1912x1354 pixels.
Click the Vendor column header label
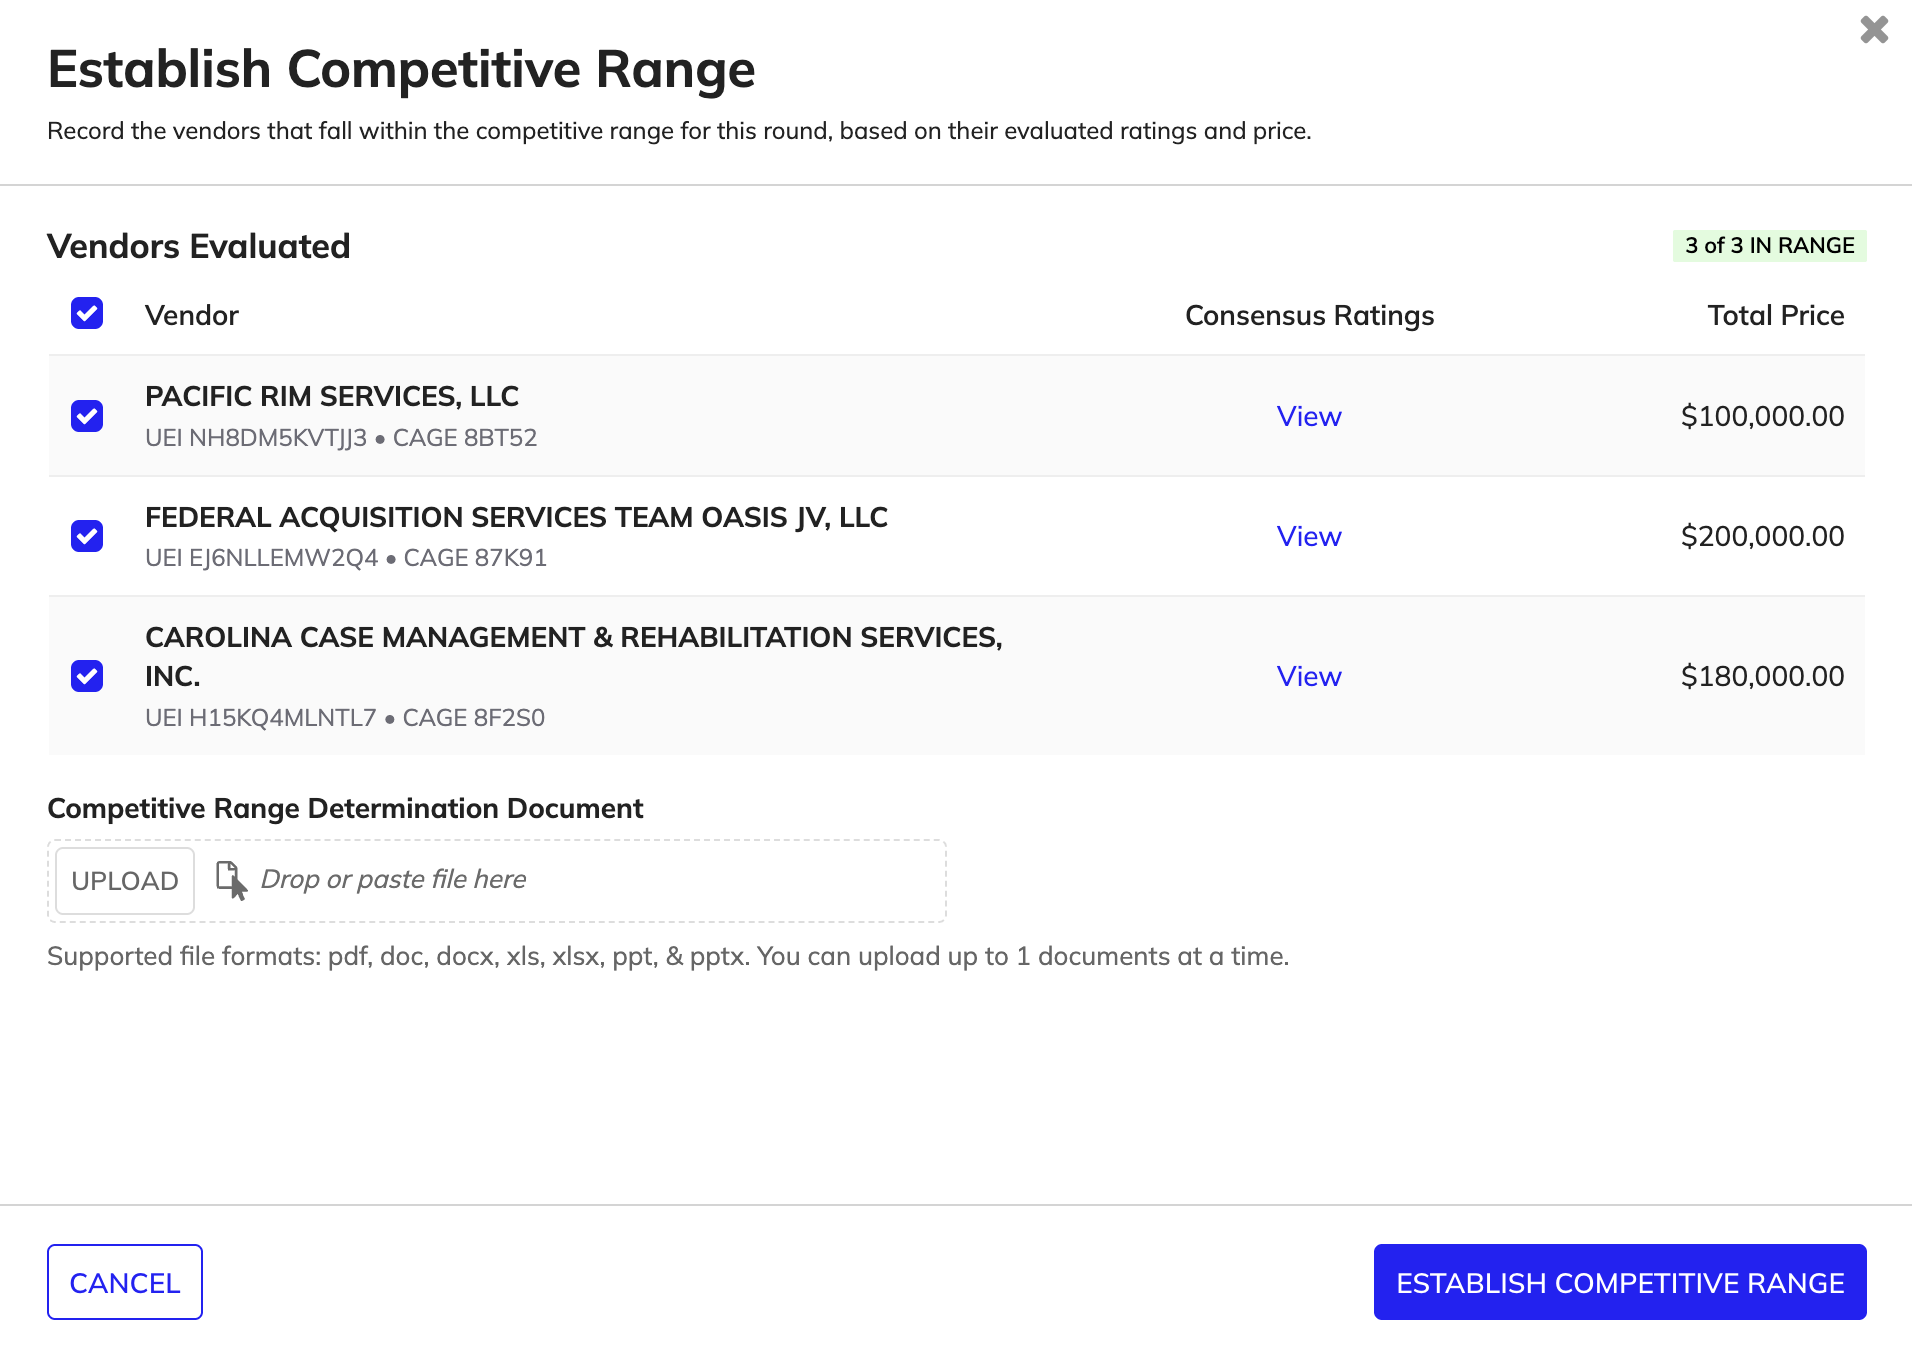pos(192,316)
